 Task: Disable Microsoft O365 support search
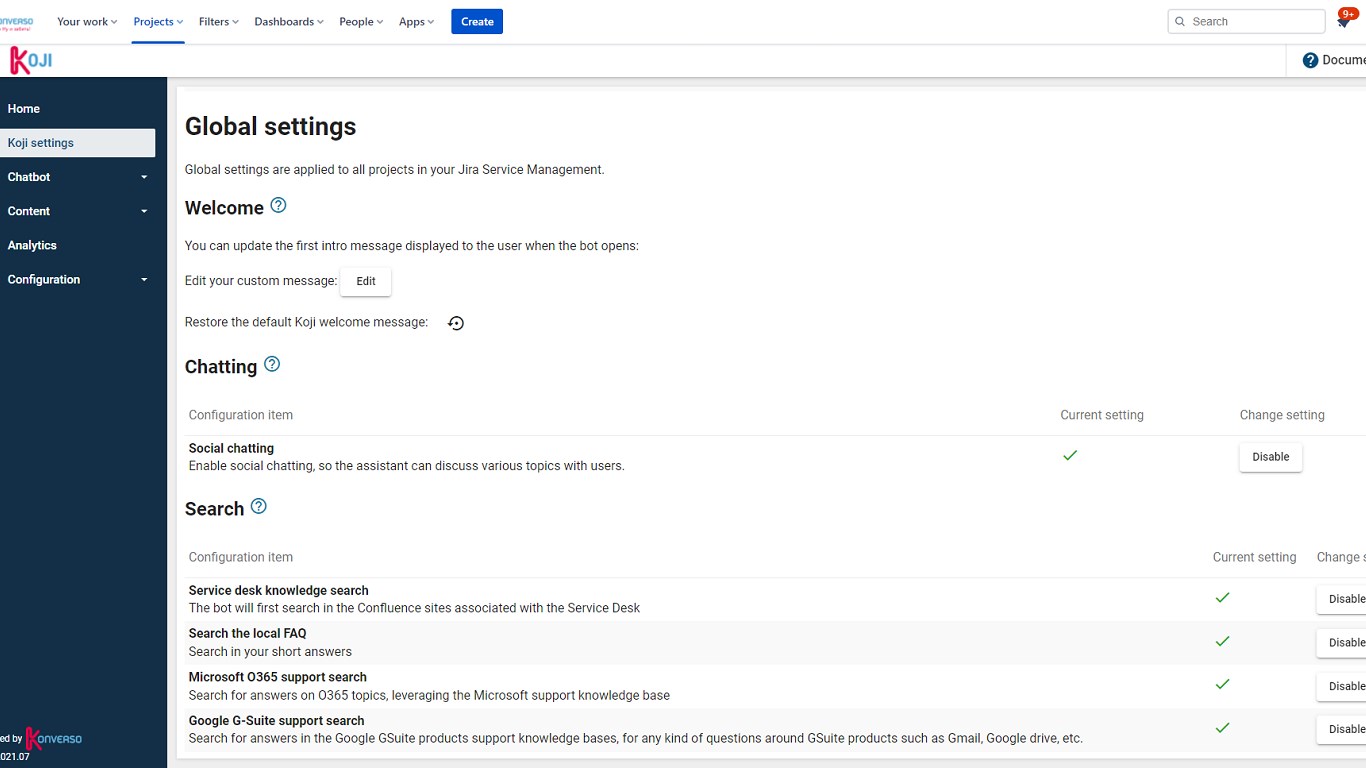click(x=1344, y=686)
